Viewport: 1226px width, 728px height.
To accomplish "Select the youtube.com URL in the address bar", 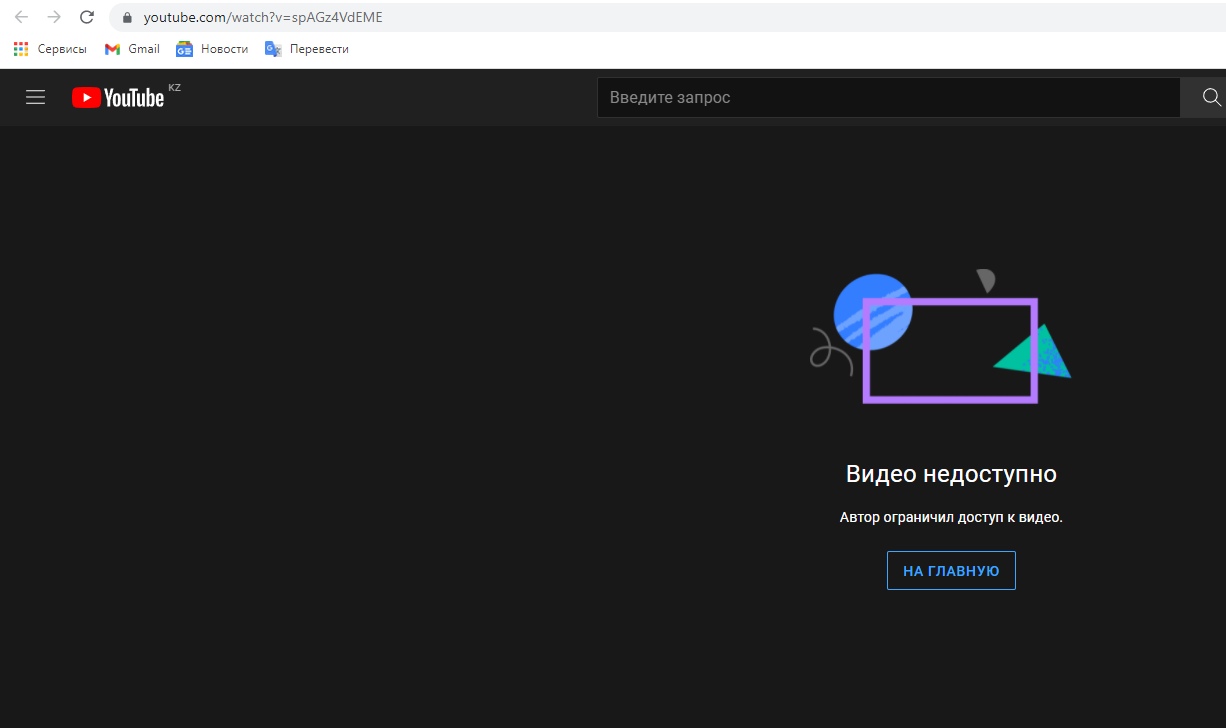I will click(x=263, y=18).
